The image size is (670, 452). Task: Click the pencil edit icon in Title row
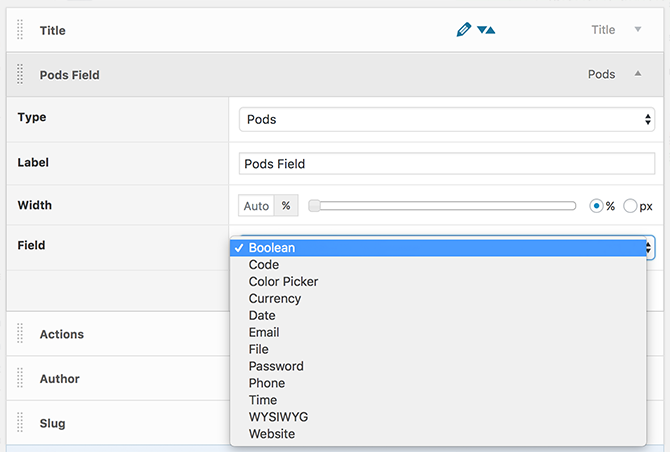[463, 30]
